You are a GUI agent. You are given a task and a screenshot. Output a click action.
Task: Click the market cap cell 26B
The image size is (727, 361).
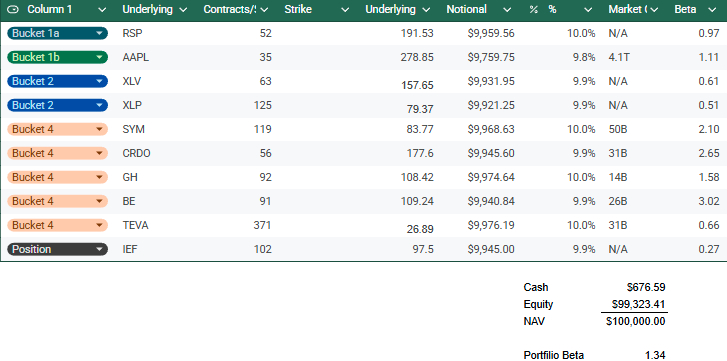point(618,202)
